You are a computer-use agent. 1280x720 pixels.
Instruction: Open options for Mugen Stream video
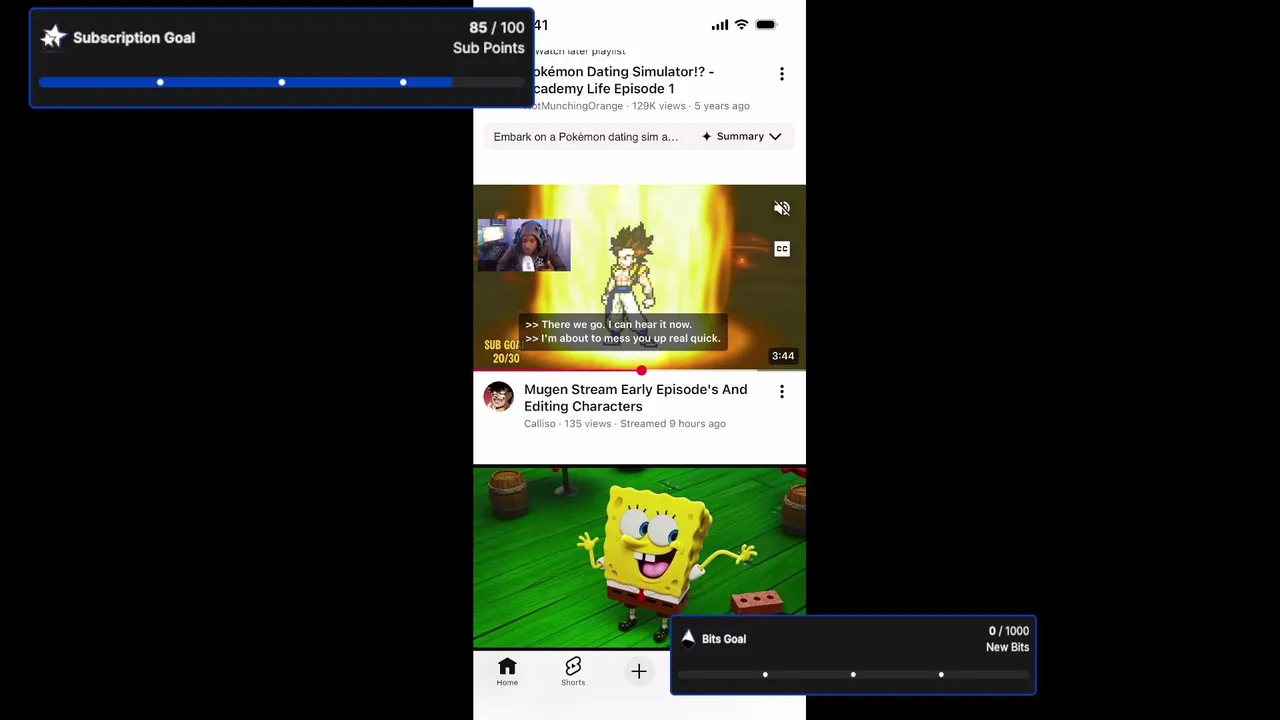782,392
